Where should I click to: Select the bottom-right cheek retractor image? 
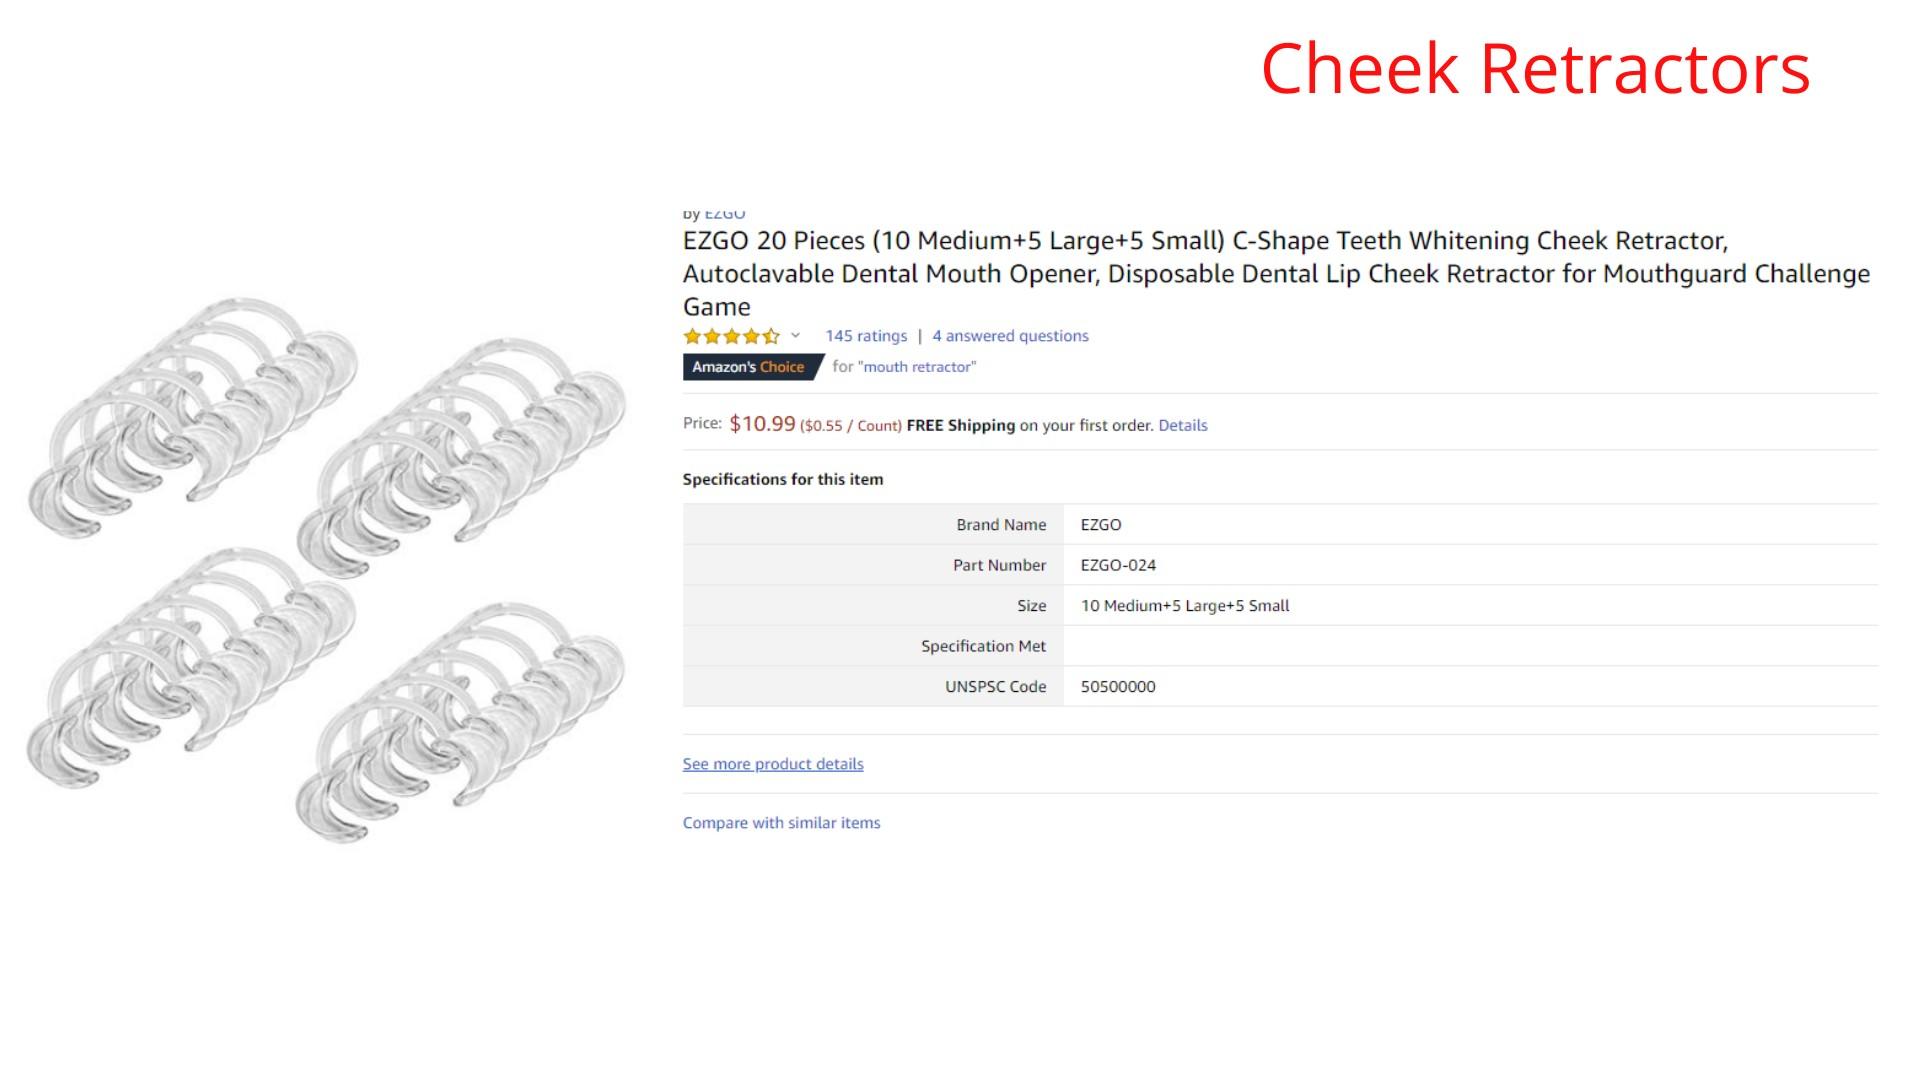[462, 721]
